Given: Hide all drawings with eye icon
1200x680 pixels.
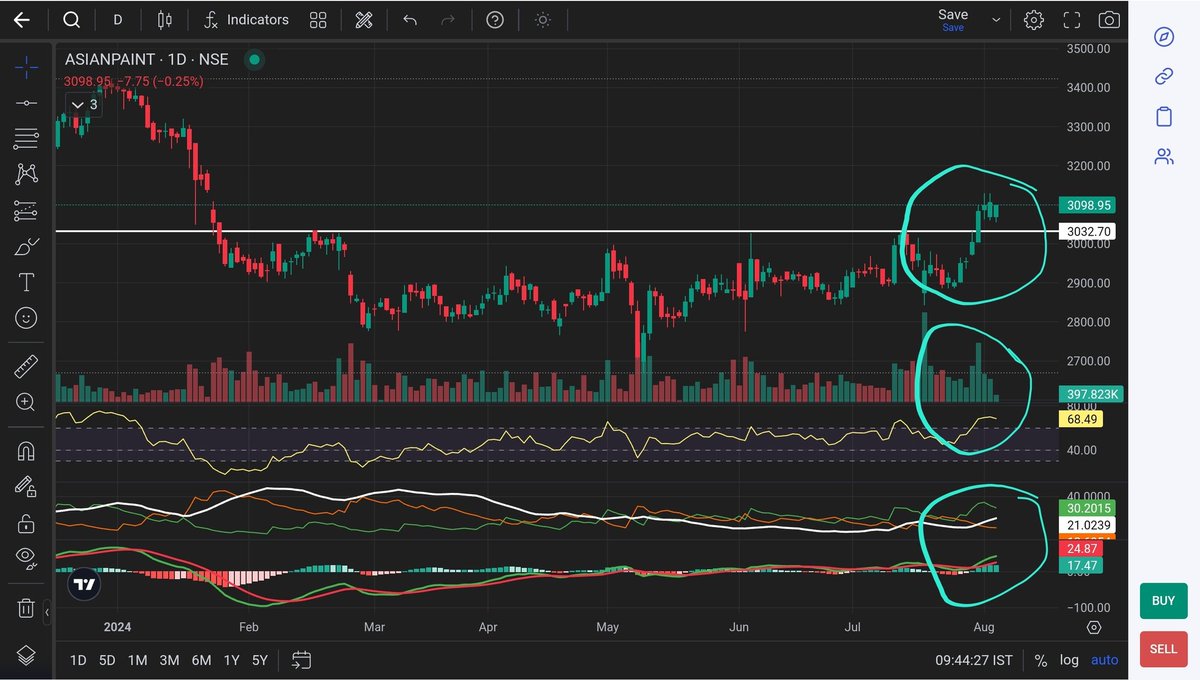Looking at the screenshot, I should pos(27,558).
